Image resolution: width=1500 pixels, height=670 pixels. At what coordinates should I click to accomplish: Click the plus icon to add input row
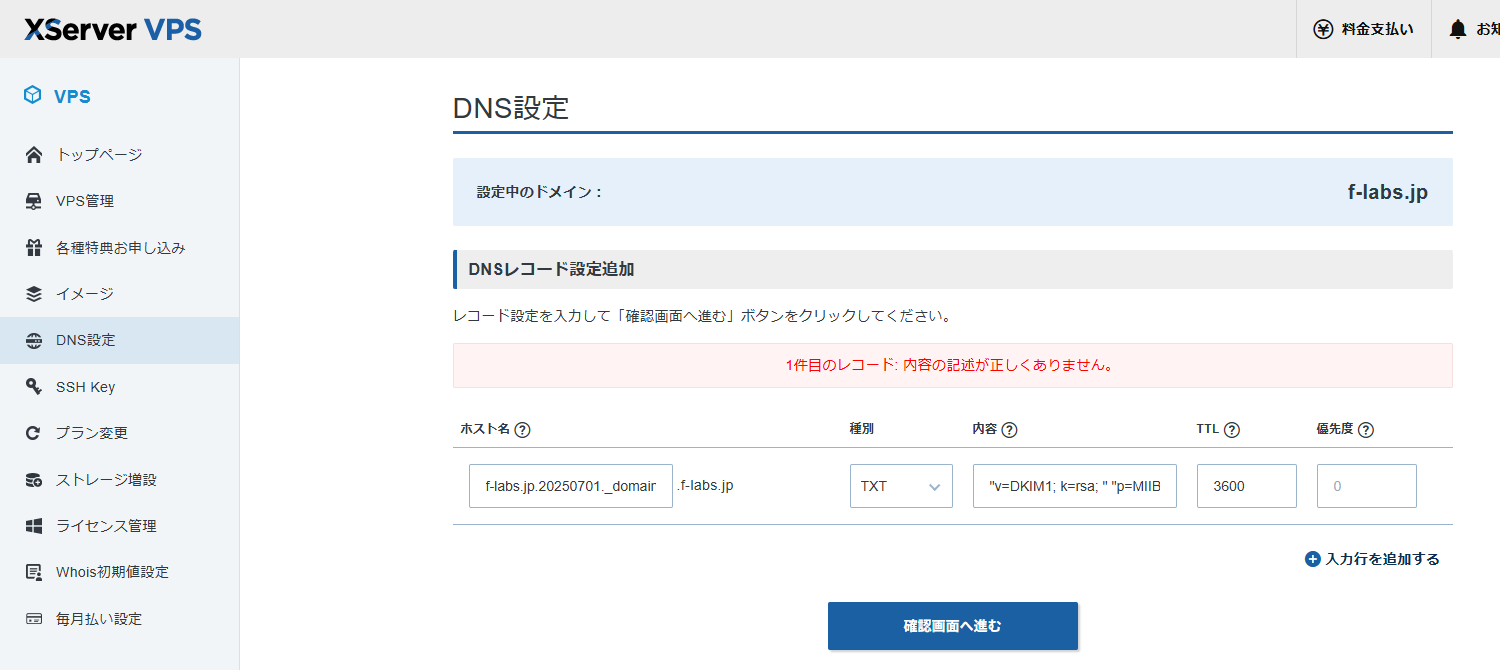coord(1313,559)
